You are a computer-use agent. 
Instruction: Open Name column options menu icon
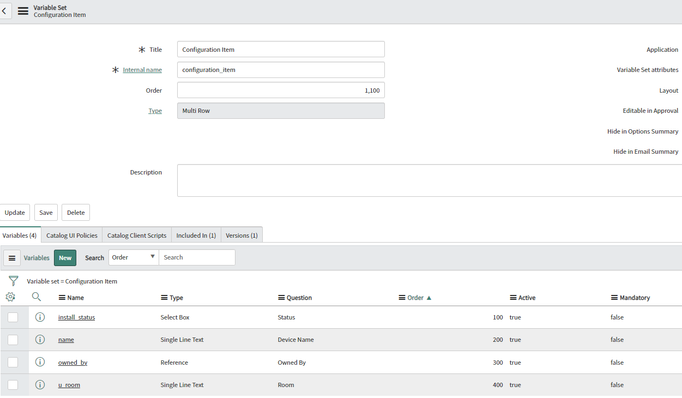pos(62,298)
